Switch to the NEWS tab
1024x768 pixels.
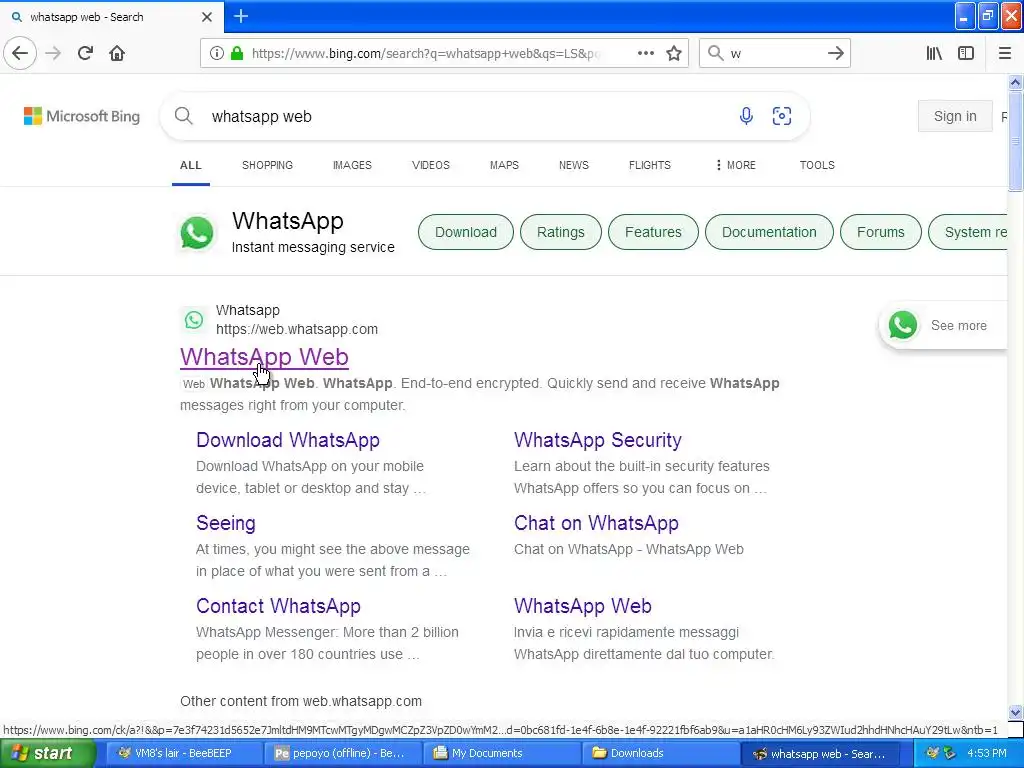(573, 165)
